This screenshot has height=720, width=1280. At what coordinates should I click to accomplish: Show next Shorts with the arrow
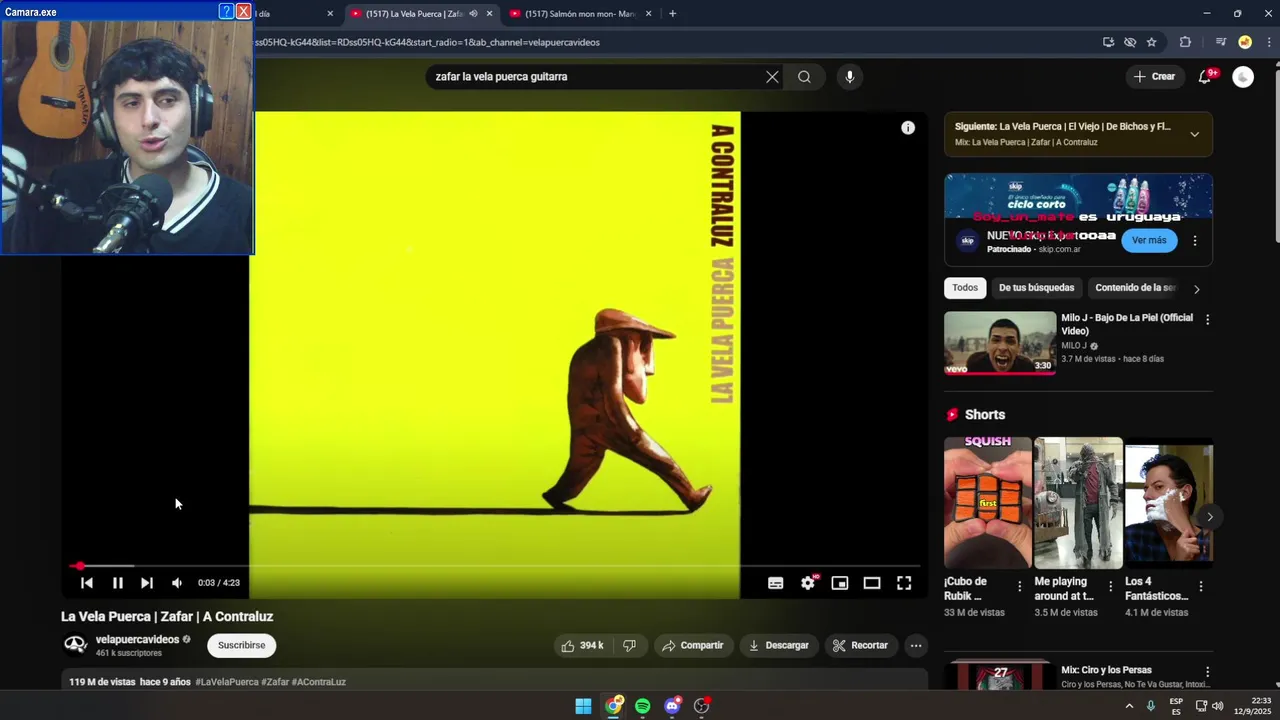click(1209, 517)
